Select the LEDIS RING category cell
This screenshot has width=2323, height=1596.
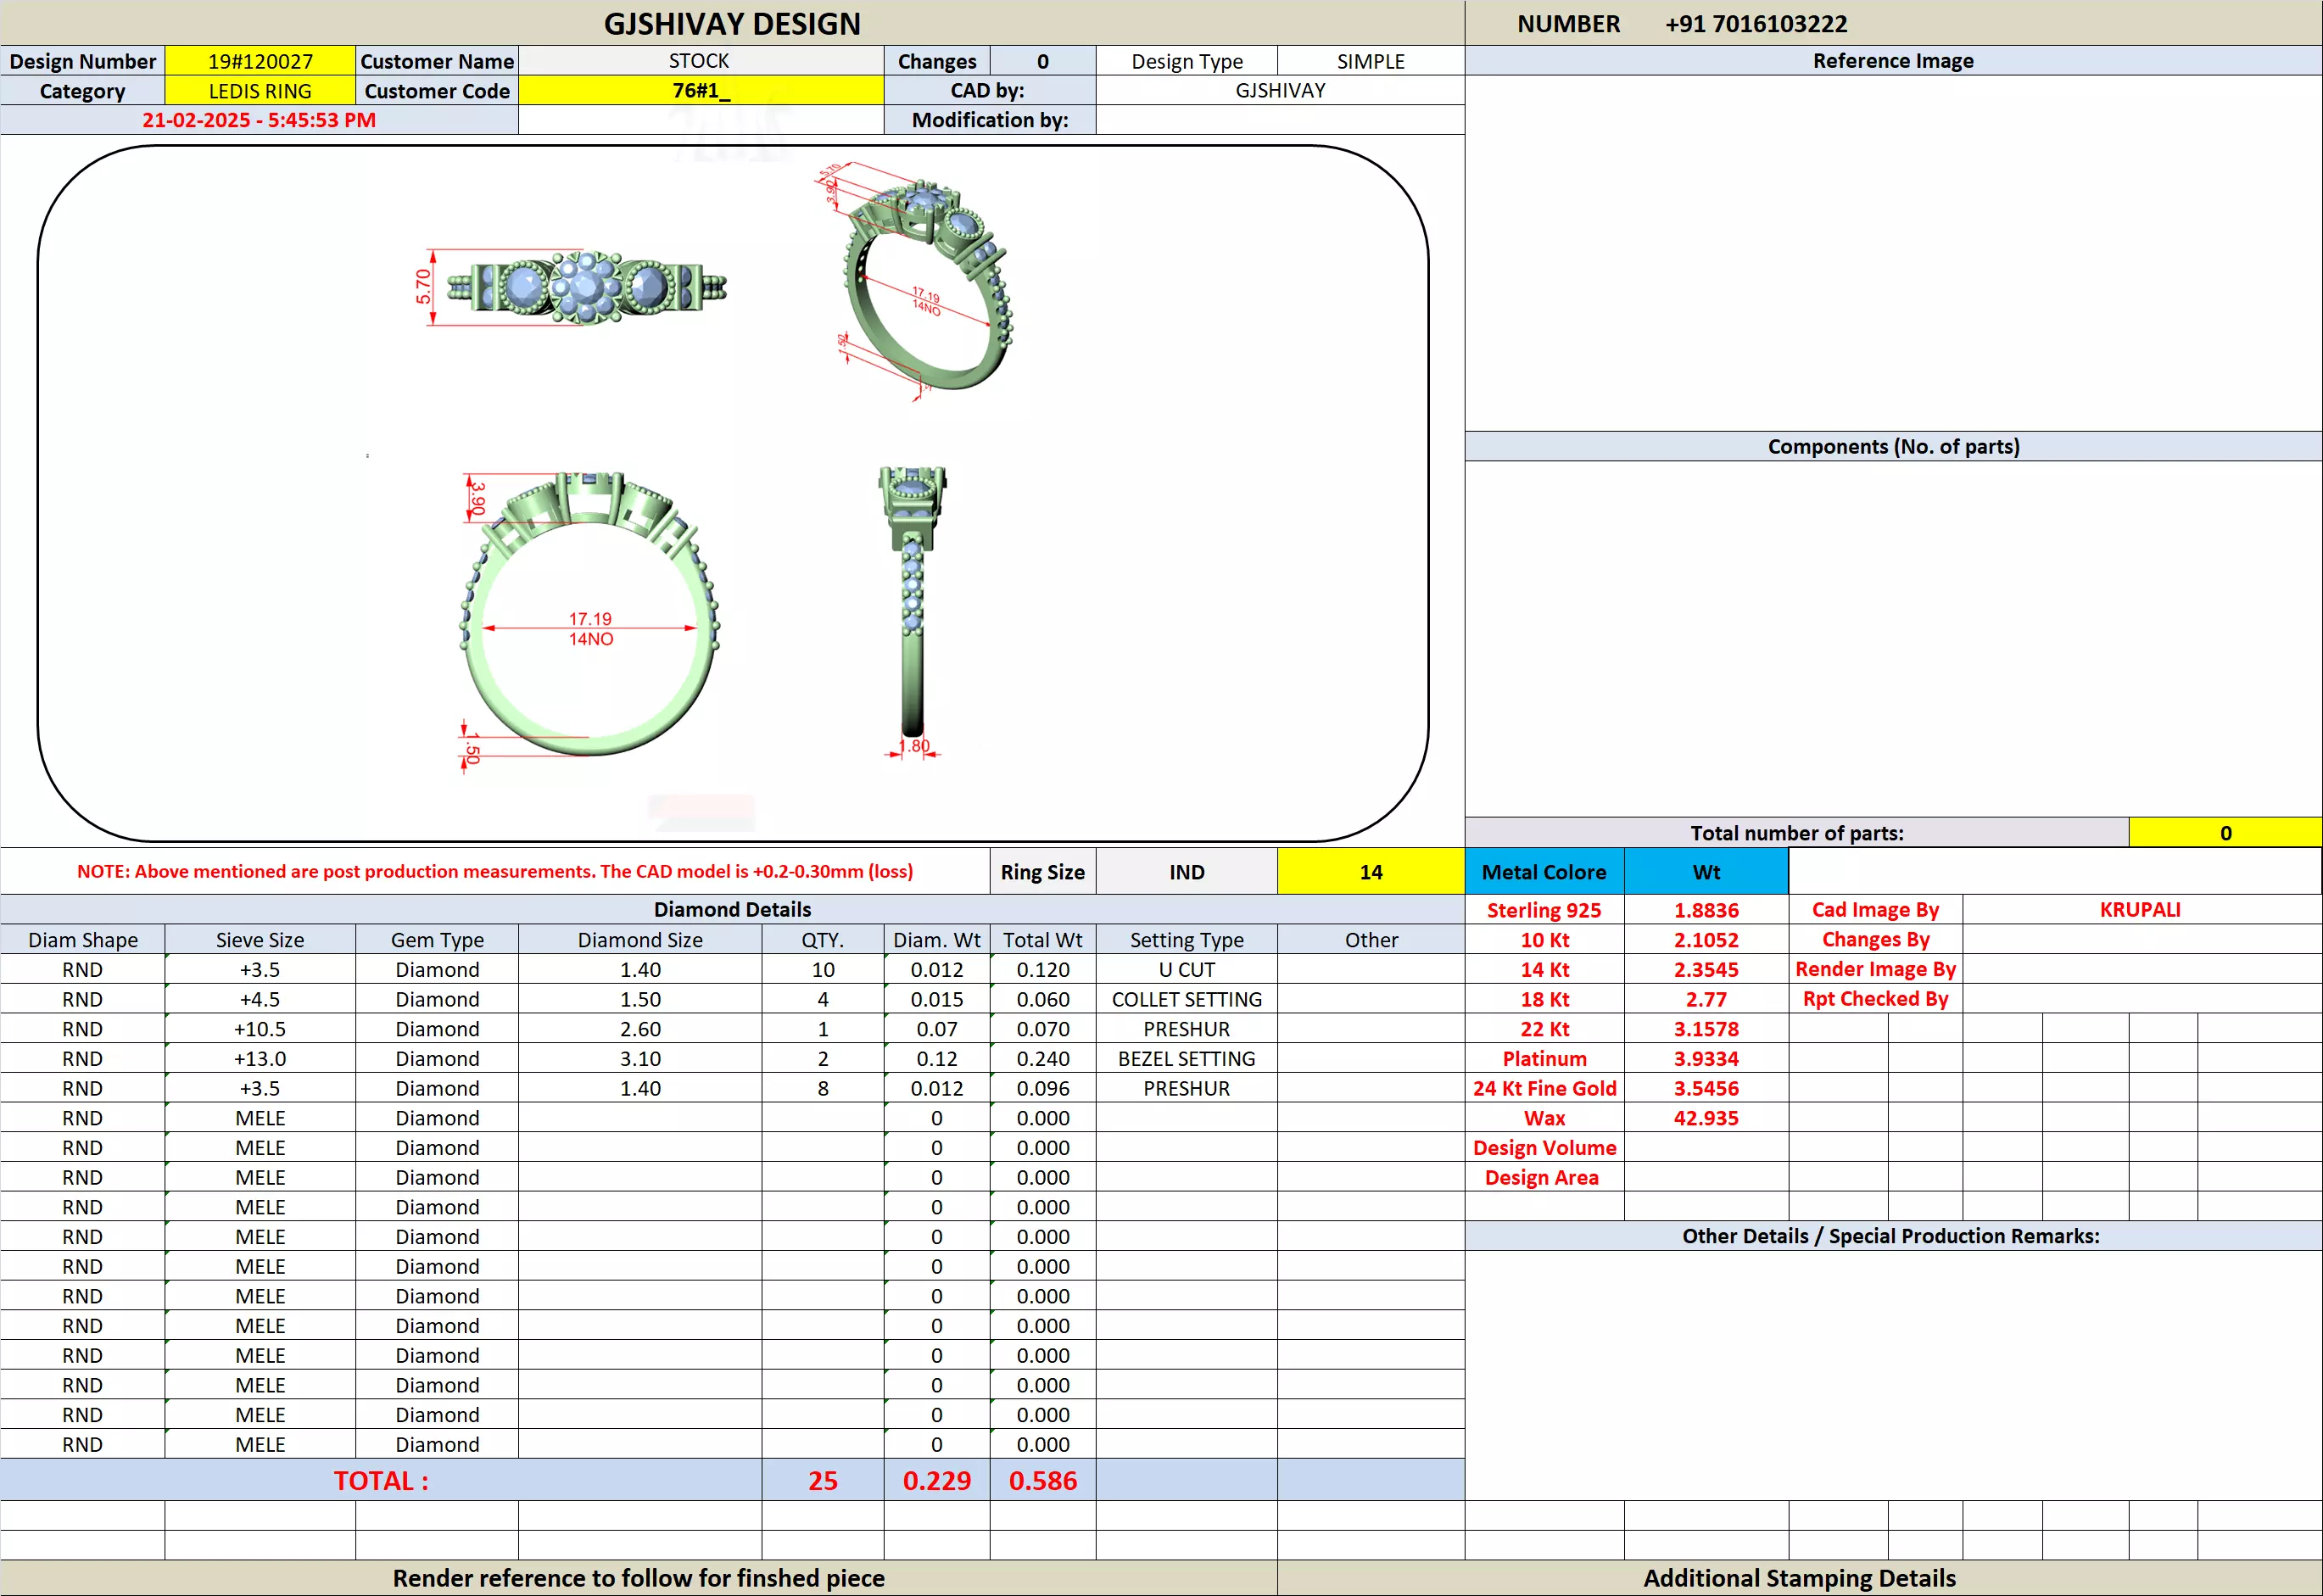(260, 91)
